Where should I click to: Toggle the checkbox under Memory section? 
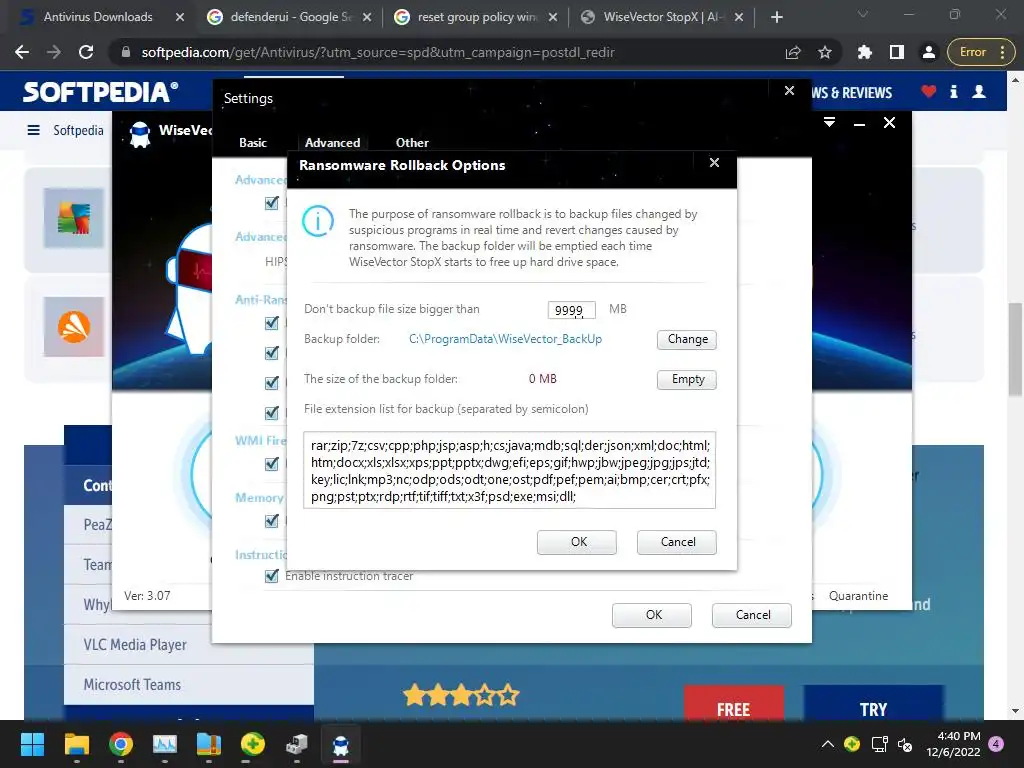tap(272, 520)
